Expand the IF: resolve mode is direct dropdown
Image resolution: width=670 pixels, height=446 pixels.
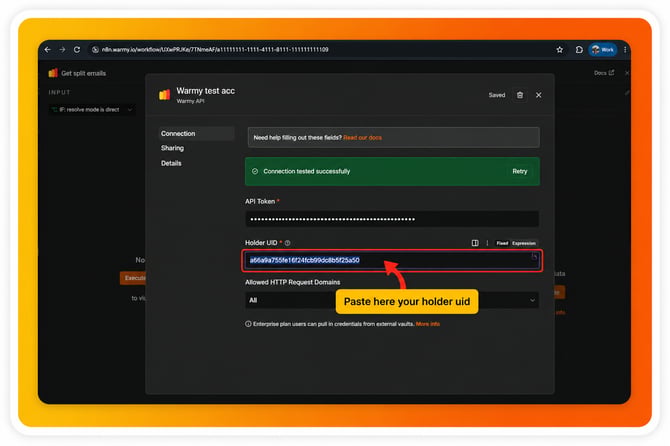coord(91,110)
